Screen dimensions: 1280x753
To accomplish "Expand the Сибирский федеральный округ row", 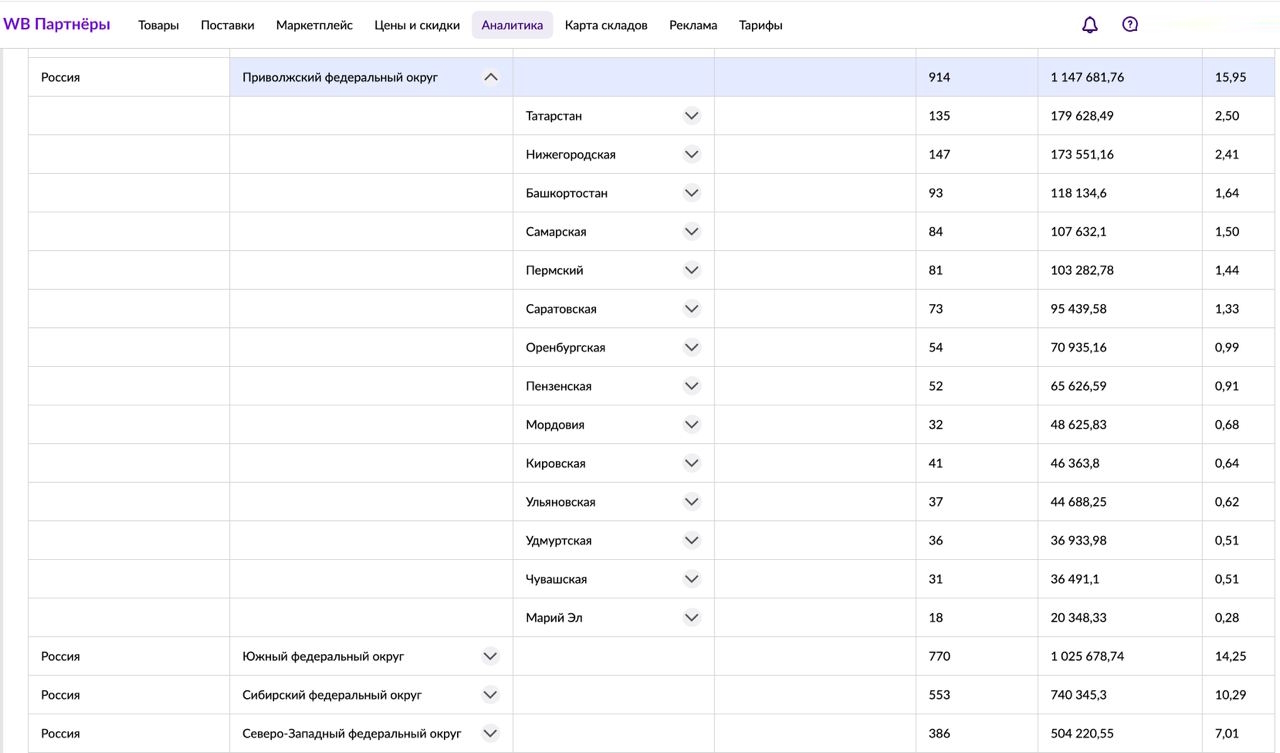I will pyautogui.click(x=490, y=695).
